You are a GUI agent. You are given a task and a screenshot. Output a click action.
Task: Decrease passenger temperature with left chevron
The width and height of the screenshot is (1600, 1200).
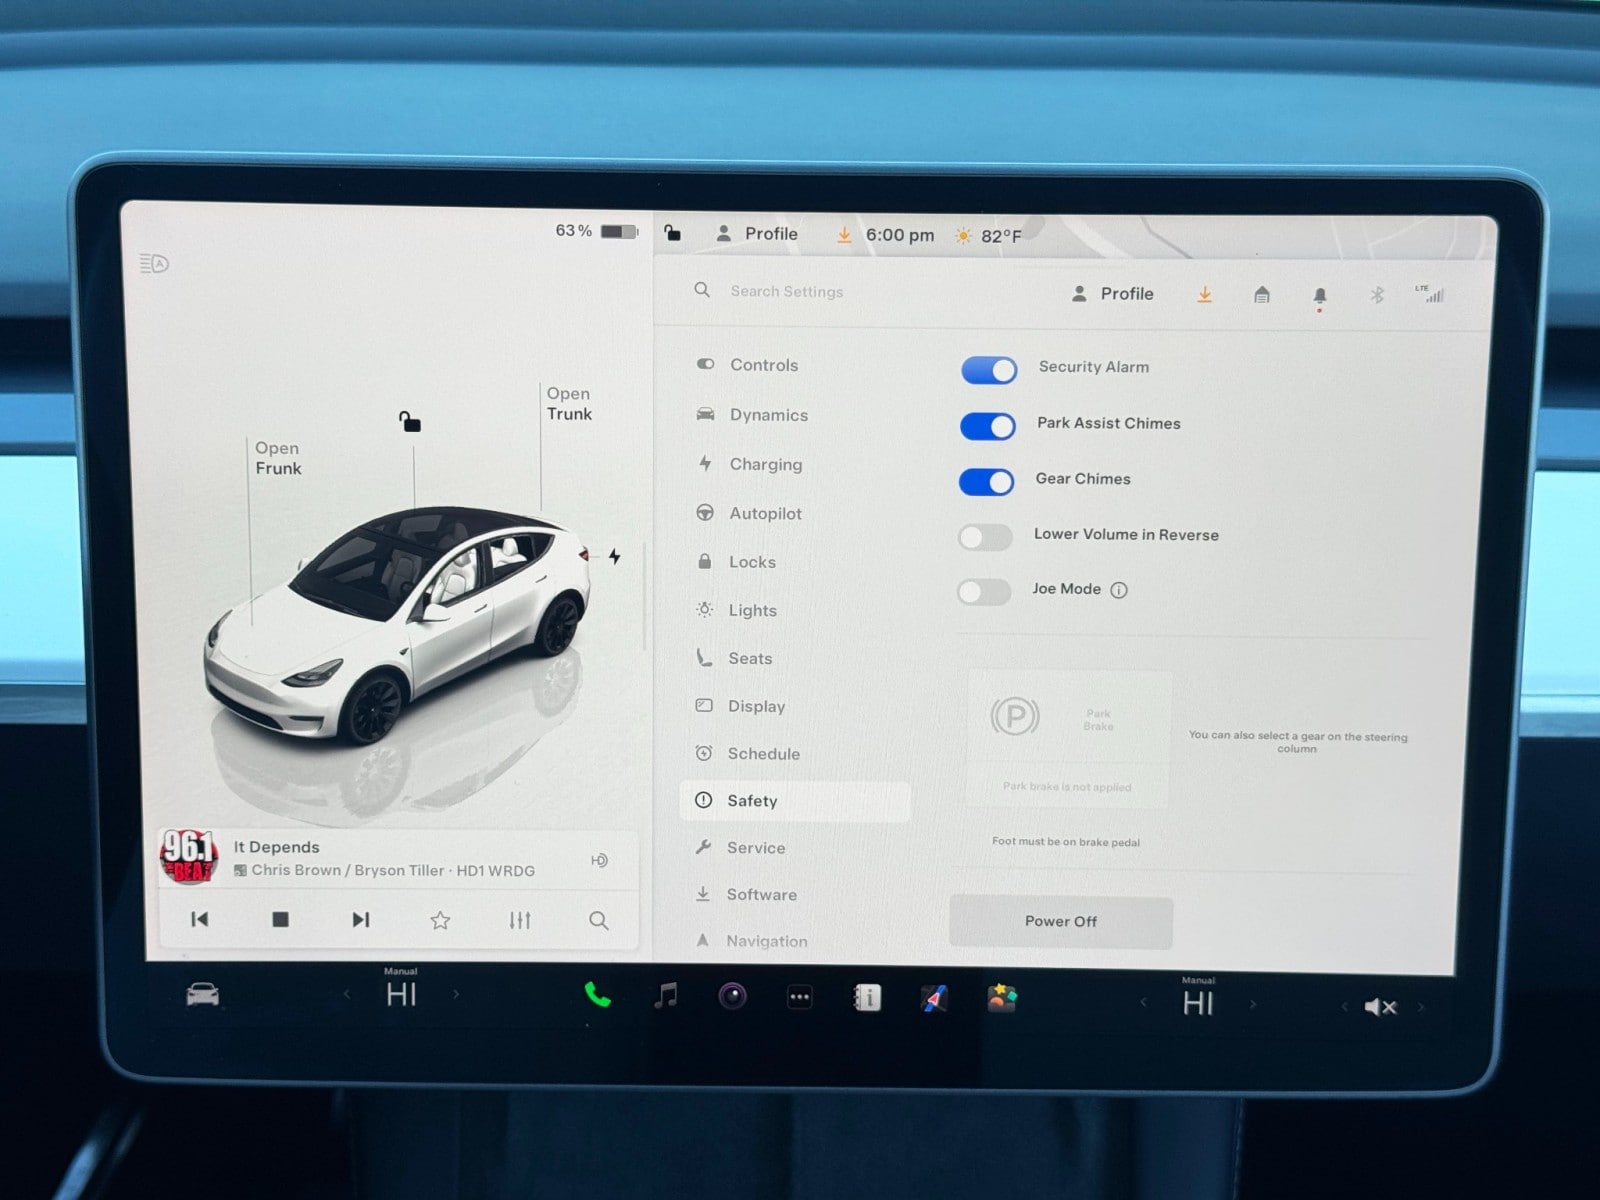point(1144,1002)
